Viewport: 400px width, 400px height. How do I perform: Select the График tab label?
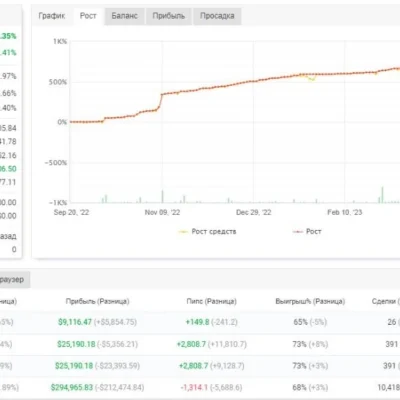coord(52,16)
